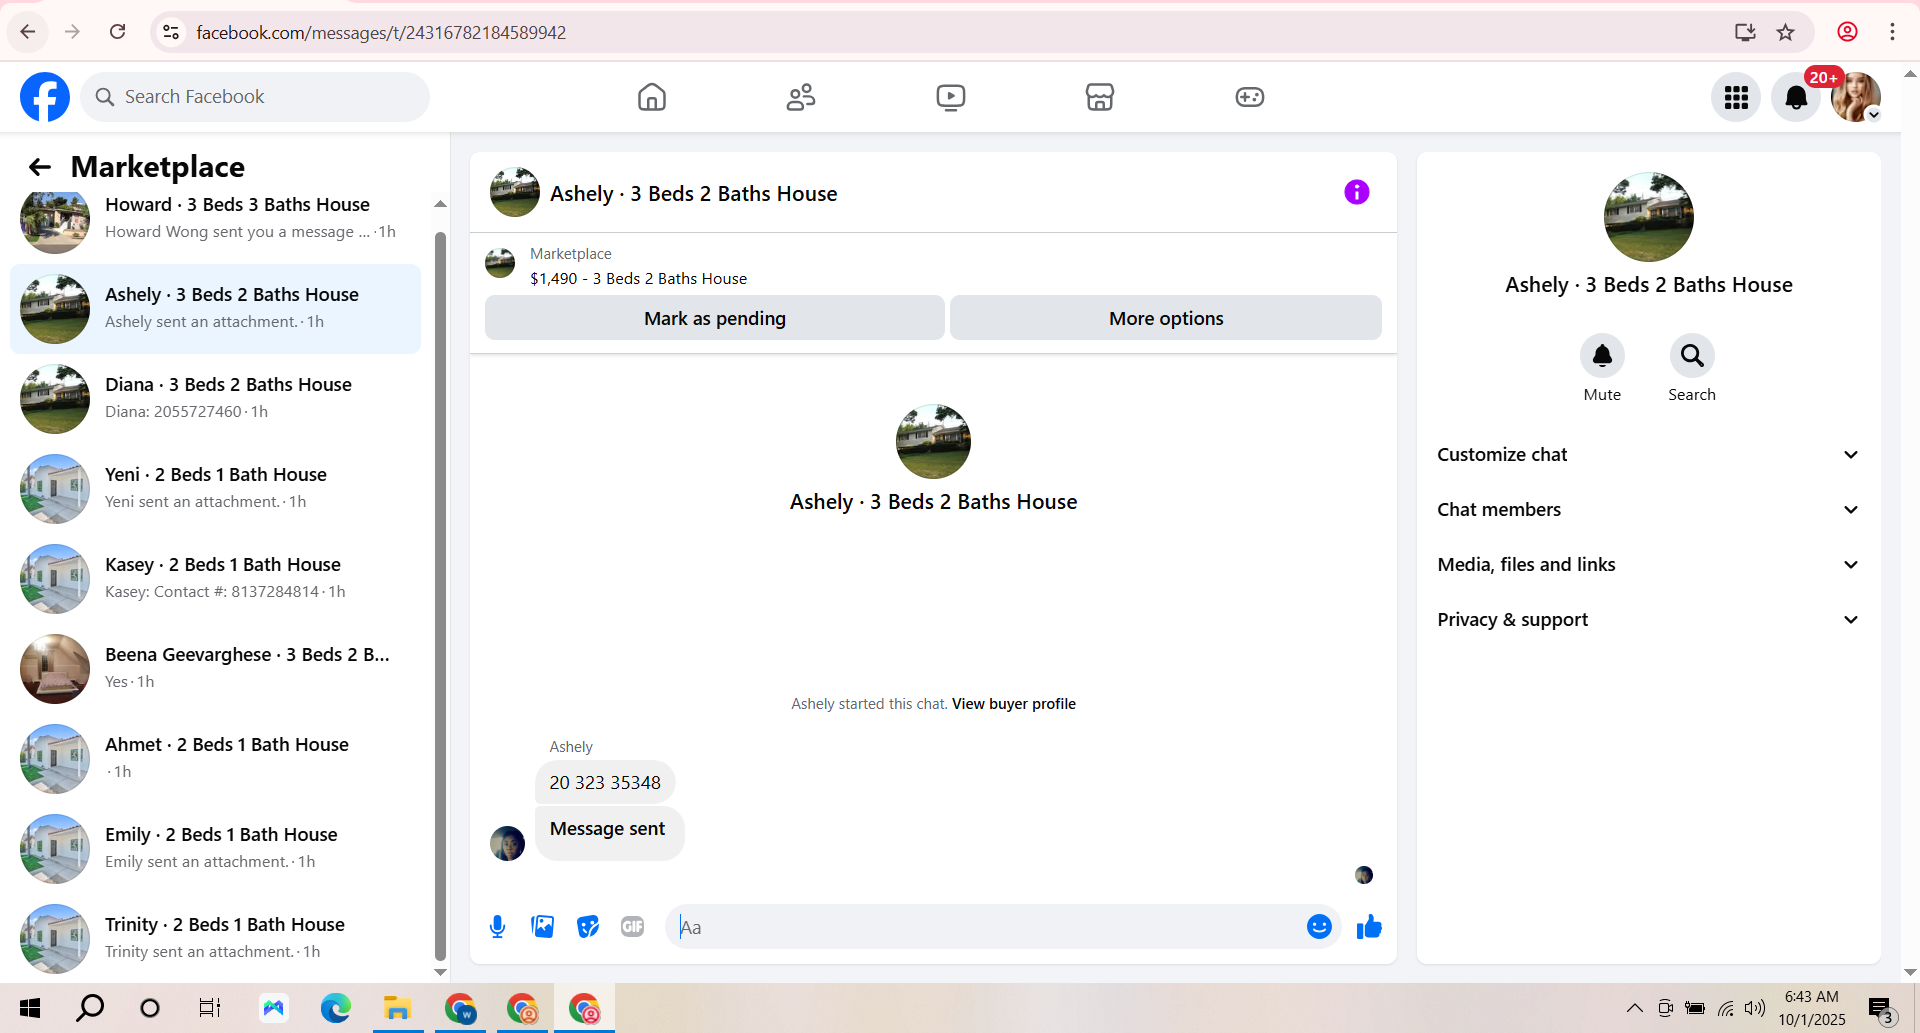Screen dimensions: 1920x1033
Task: Expand the Privacy & support section
Action: click(1648, 620)
